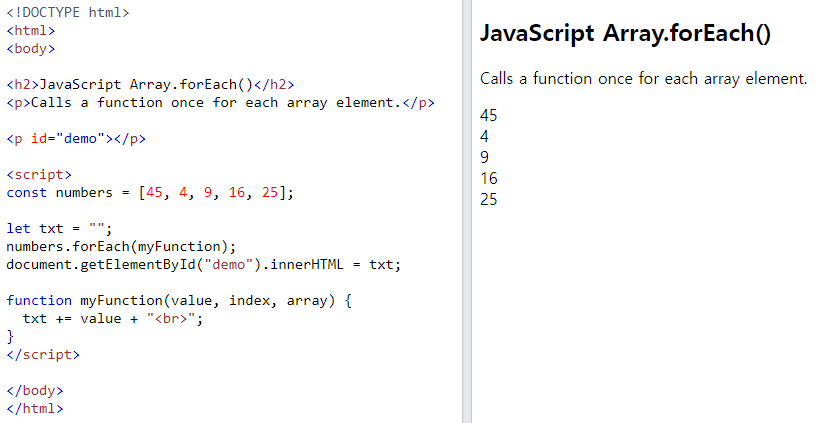Click the numbers.forEach(myFunction) line
Viewport: 825px width, 423px height.
coord(122,246)
